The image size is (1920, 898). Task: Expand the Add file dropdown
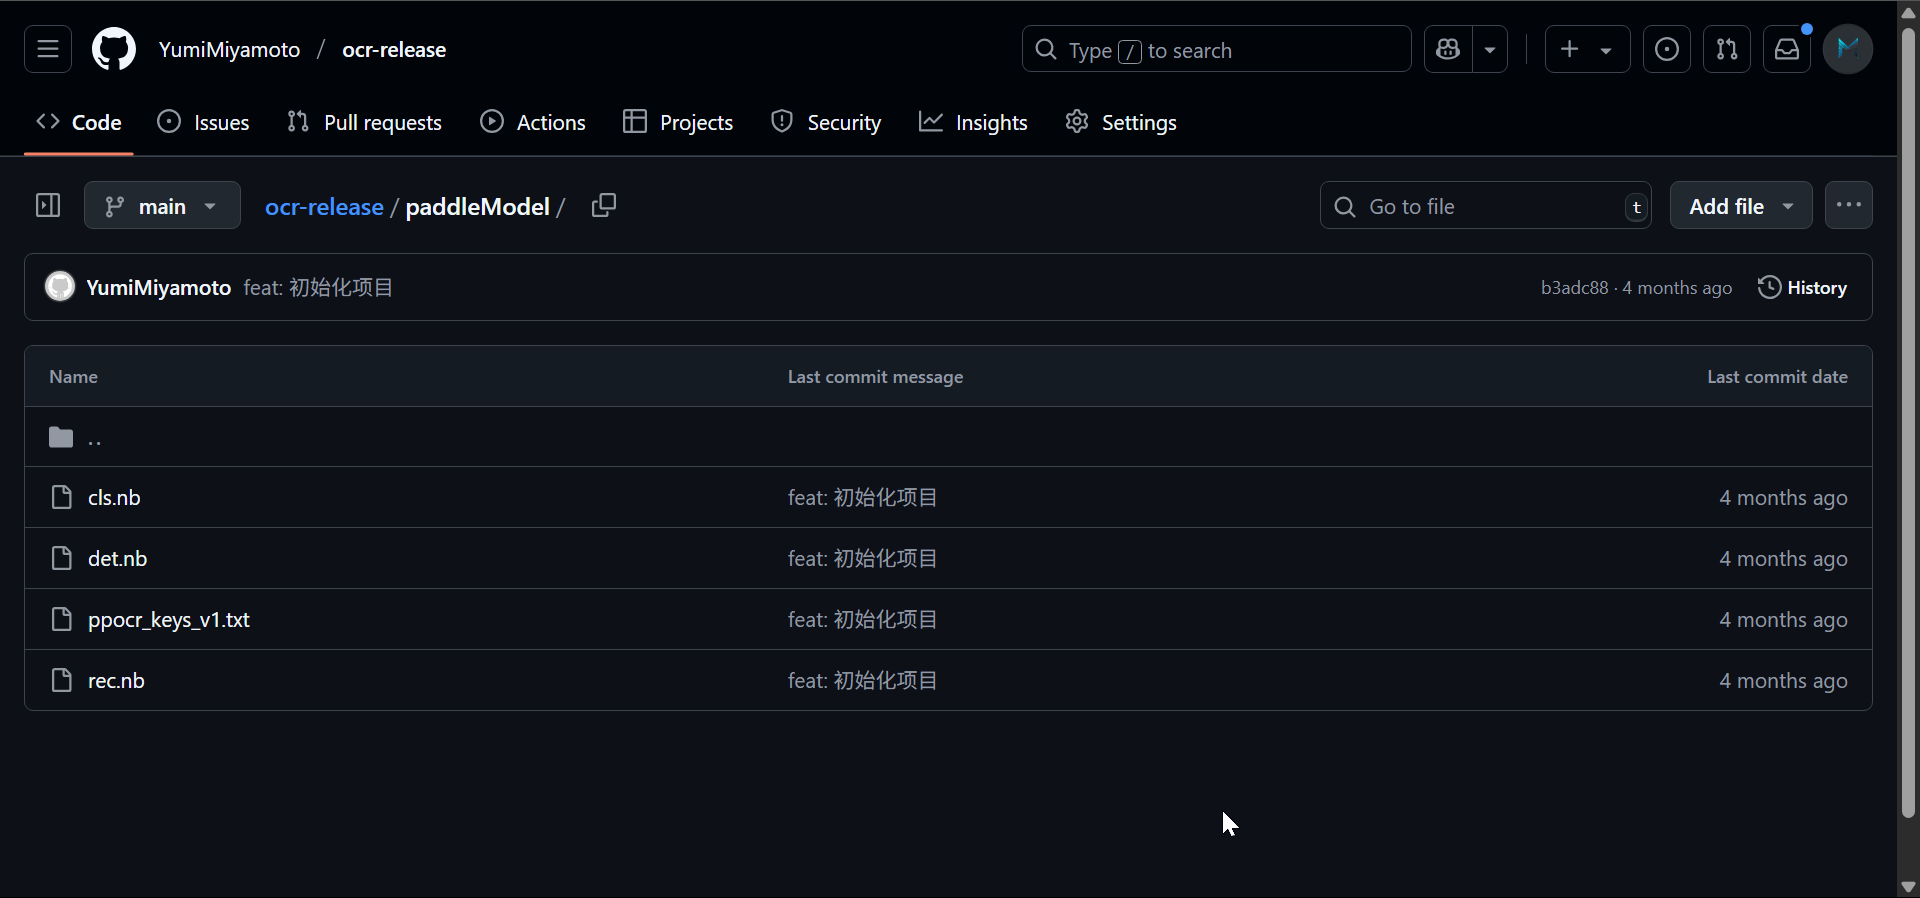coord(1740,206)
